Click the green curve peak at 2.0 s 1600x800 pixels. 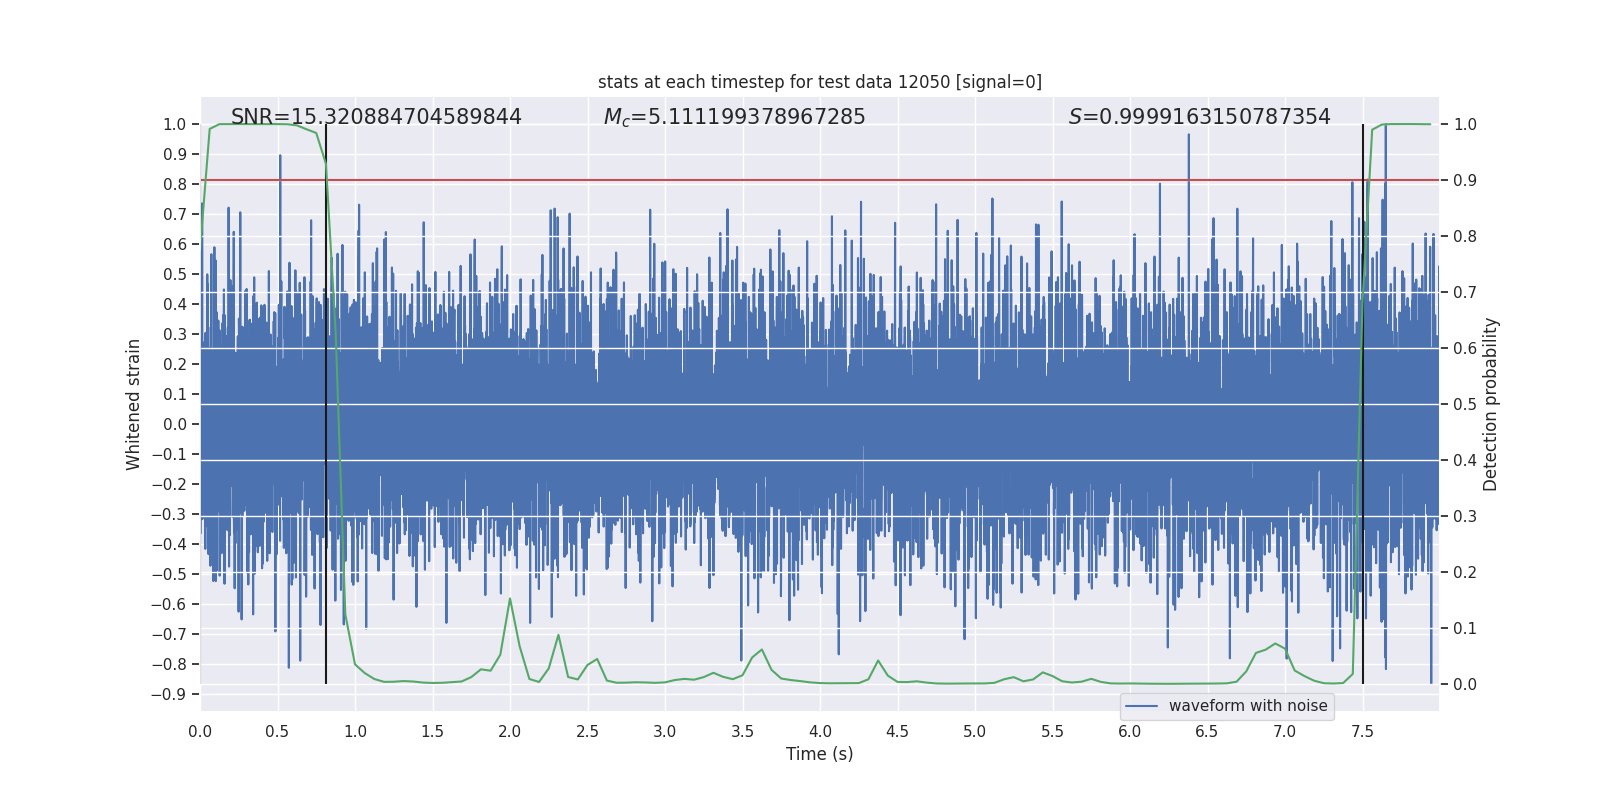click(510, 599)
